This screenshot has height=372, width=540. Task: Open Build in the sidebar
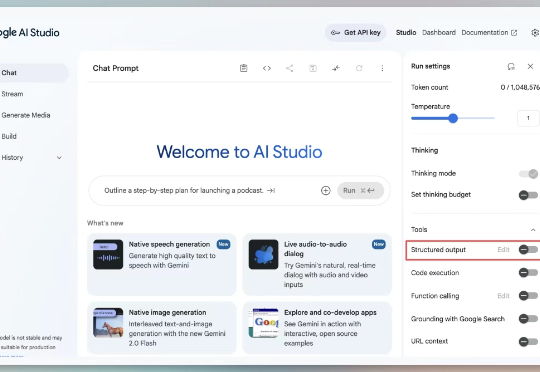coord(9,136)
